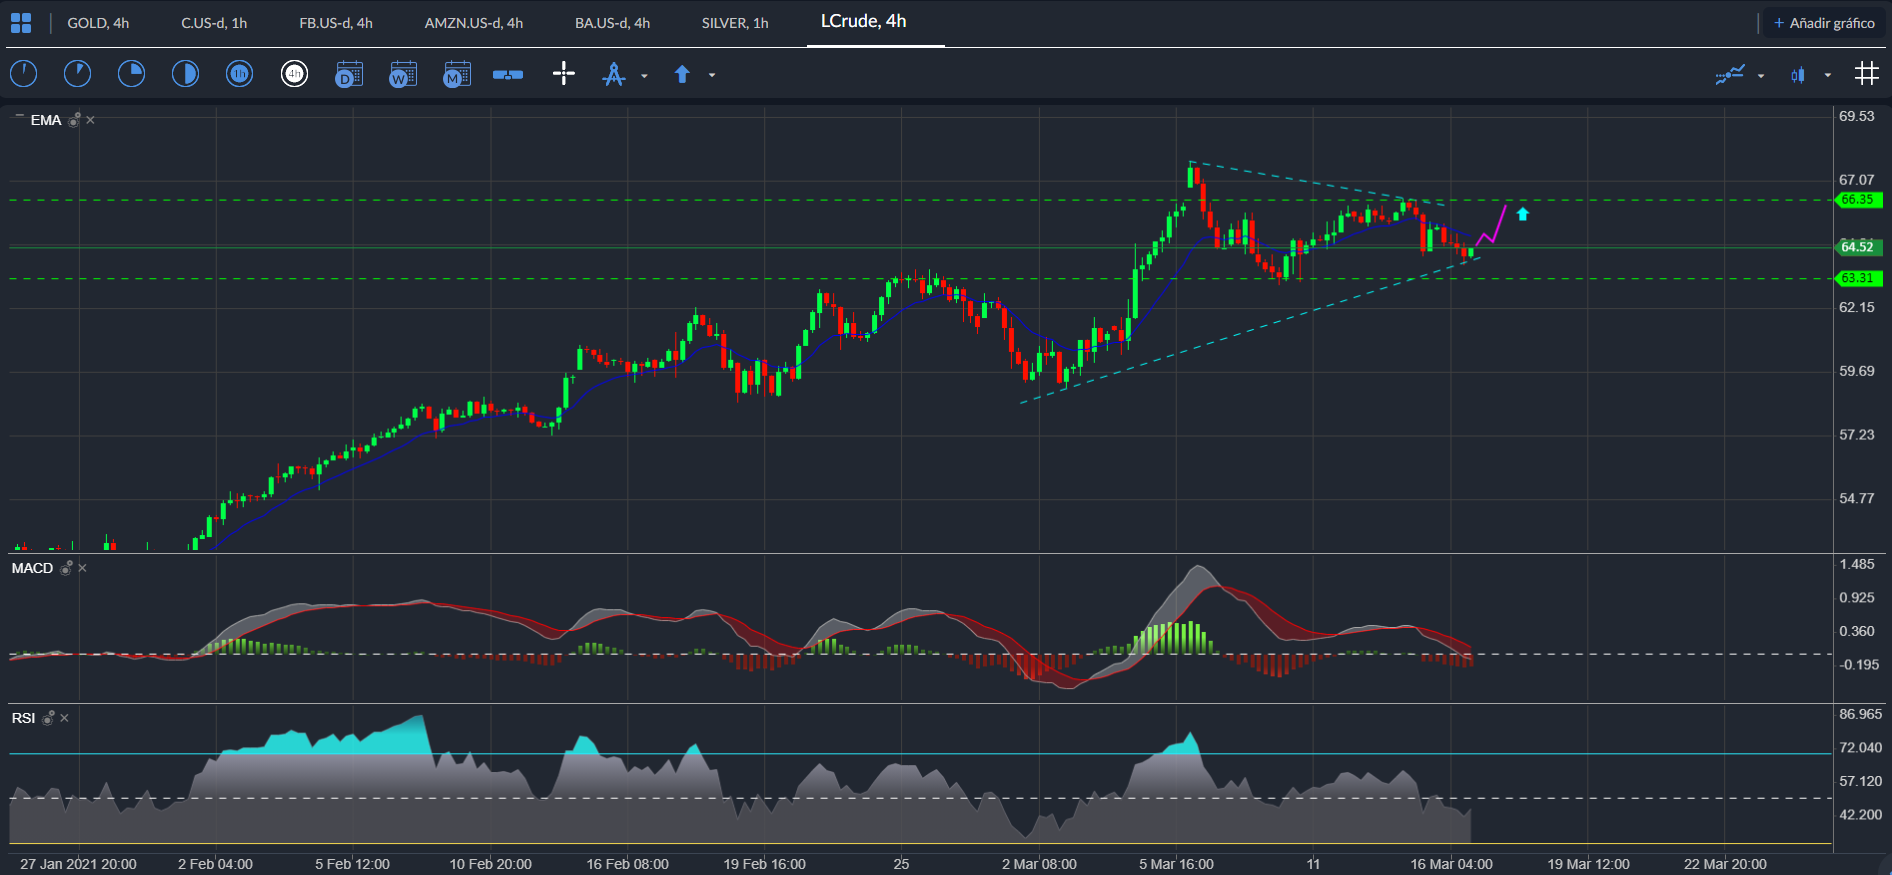This screenshot has height=875, width=1892.
Task: Expand the drawing tools dropdown arrow
Action: coord(644,75)
